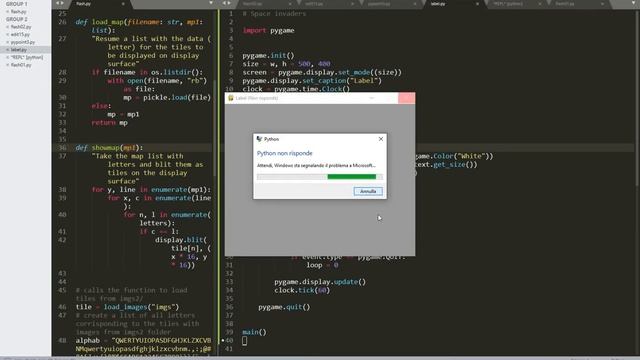Click 'main()' call on line 39
This screenshot has width=640, height=360.
click(x=254, y=332)
